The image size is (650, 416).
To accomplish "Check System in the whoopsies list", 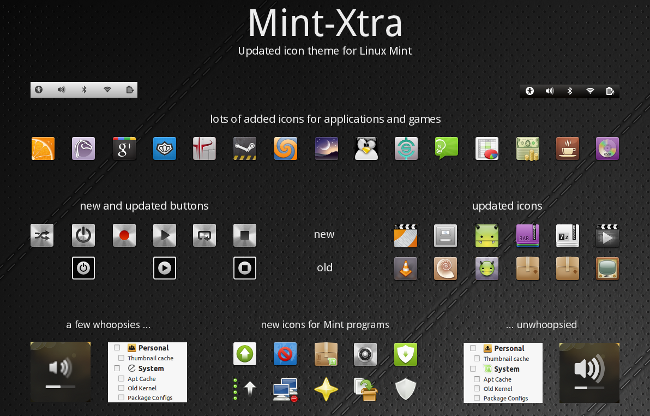I will point(117,368).
